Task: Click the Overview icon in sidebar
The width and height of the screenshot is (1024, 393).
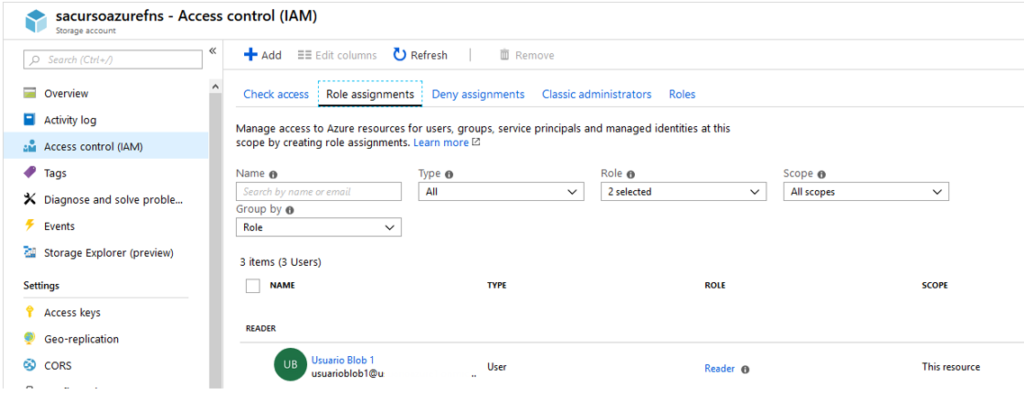Action: pyautogui.click(x=29, y=93)
